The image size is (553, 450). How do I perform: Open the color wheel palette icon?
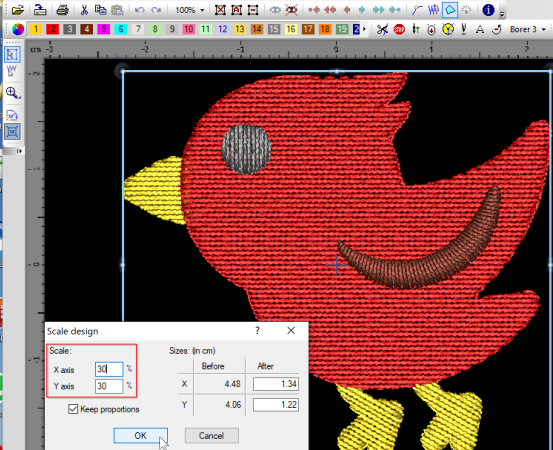[x=18, y=29]
